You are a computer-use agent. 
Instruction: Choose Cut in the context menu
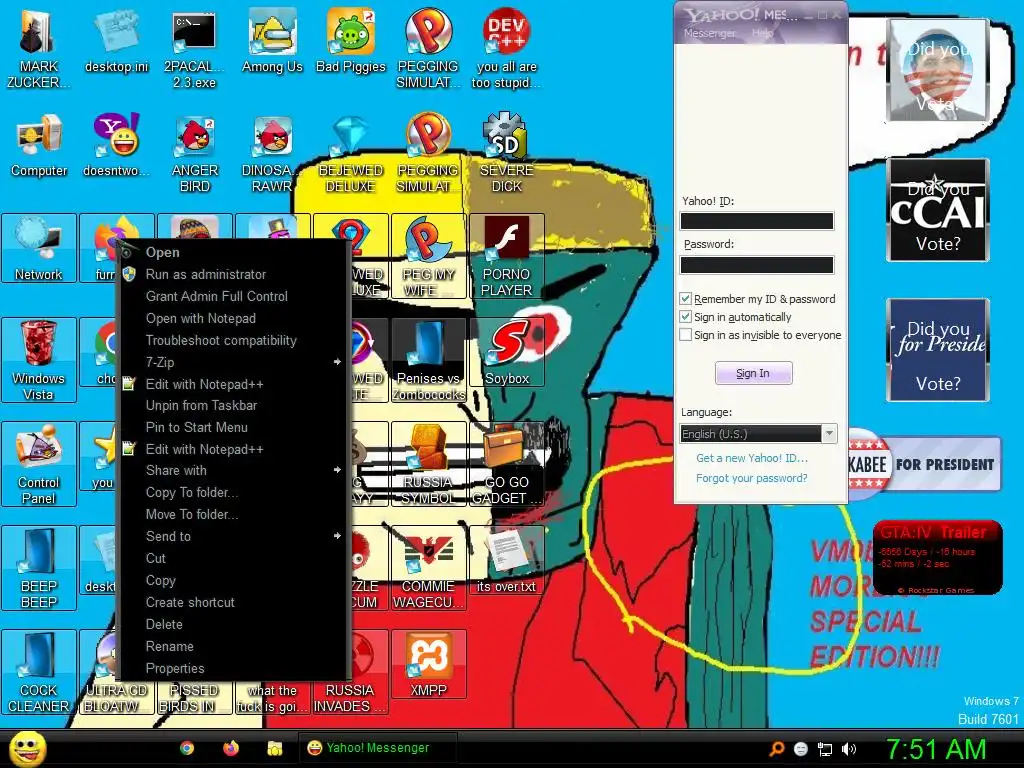pos(234,558)
